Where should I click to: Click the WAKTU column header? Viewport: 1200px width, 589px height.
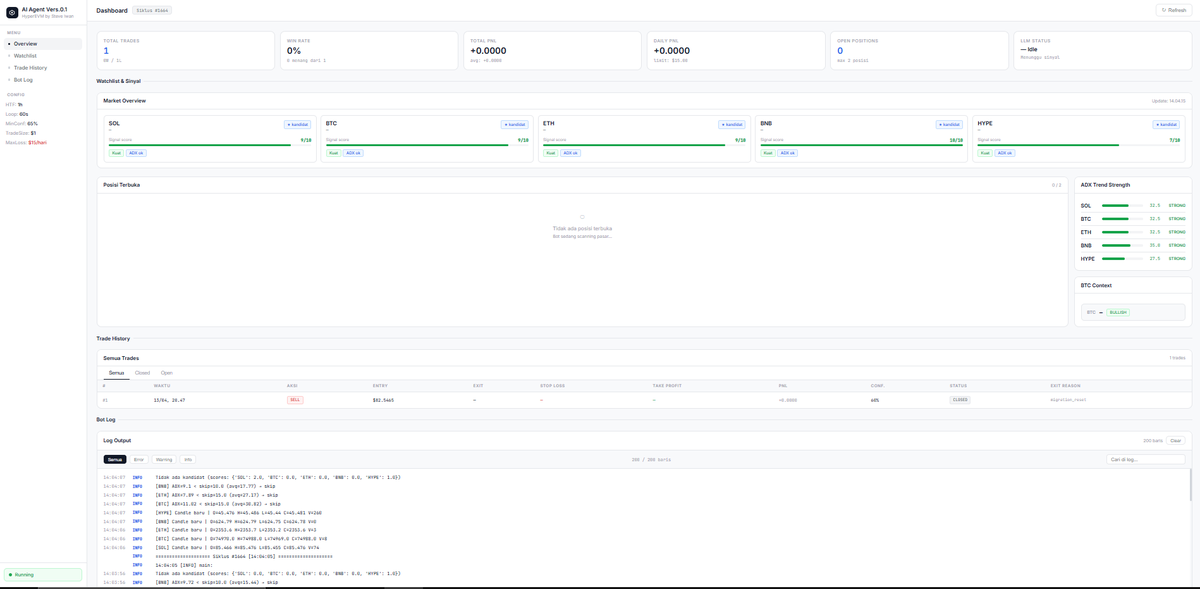tap(162, 385)
